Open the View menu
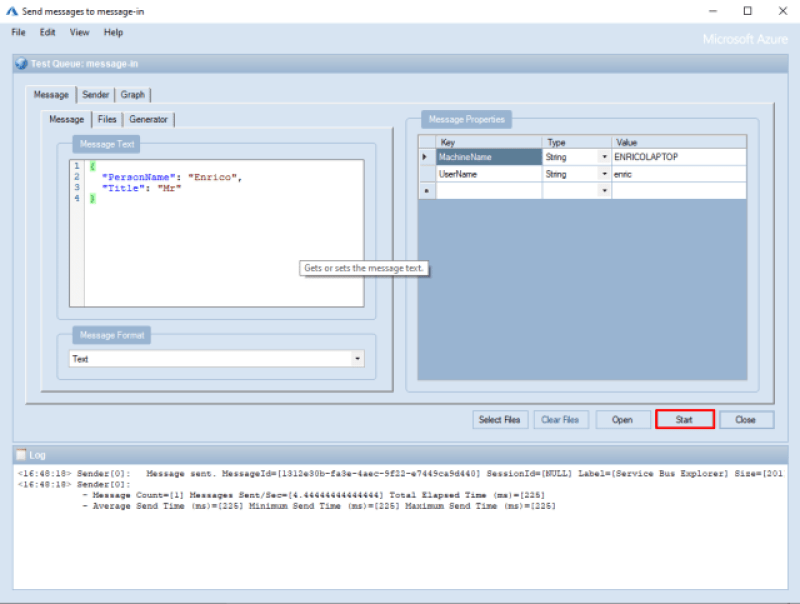Screen dimensions: 800x604 click(x=80, y=32)
